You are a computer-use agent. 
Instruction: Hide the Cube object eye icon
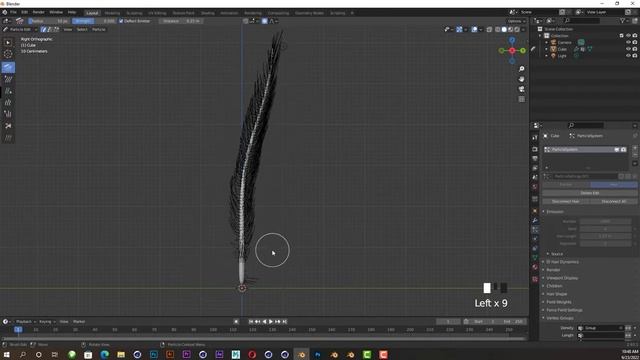tap(628, 49)
